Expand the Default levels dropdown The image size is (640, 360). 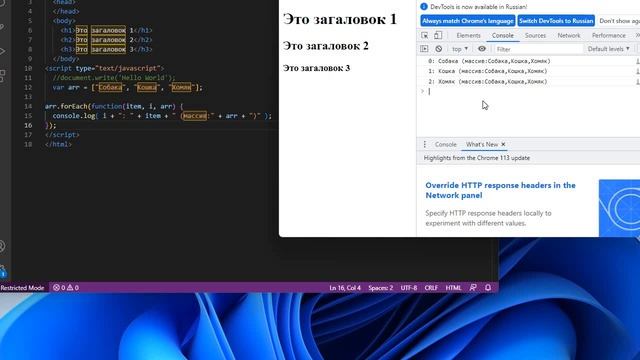(x=609, y=49)
